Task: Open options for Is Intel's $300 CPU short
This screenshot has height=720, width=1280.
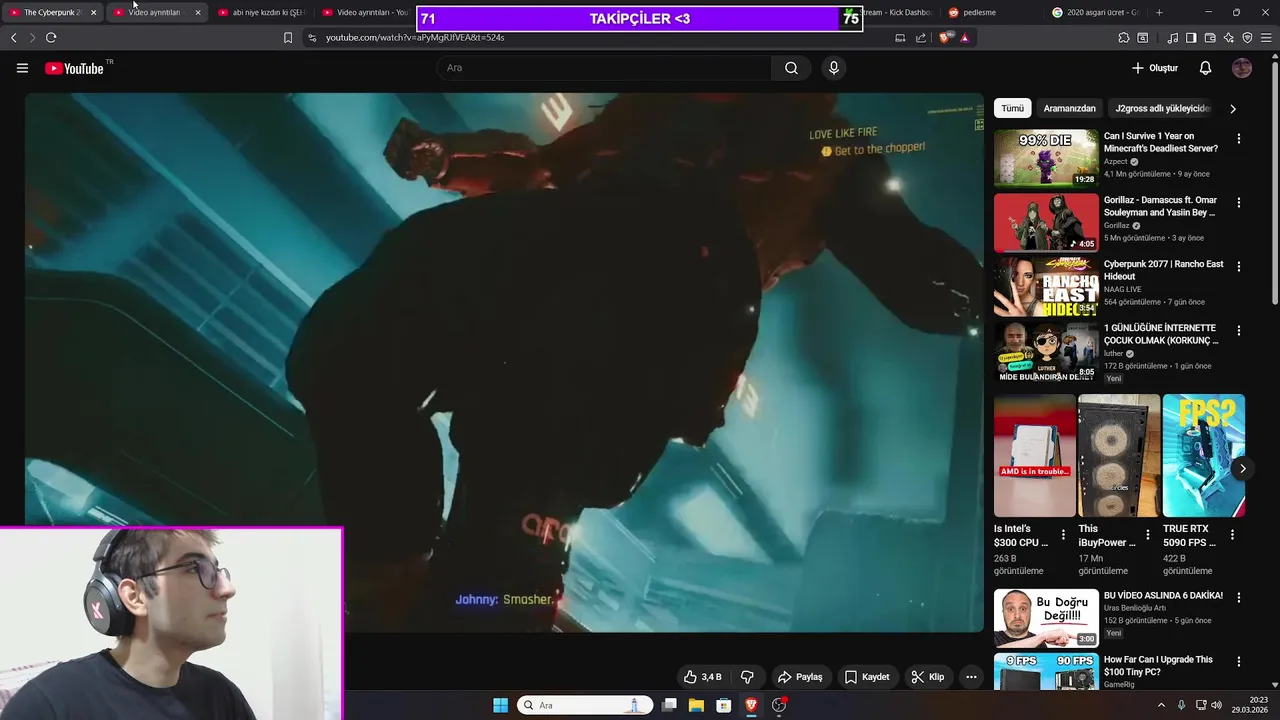Action: 1063,535
